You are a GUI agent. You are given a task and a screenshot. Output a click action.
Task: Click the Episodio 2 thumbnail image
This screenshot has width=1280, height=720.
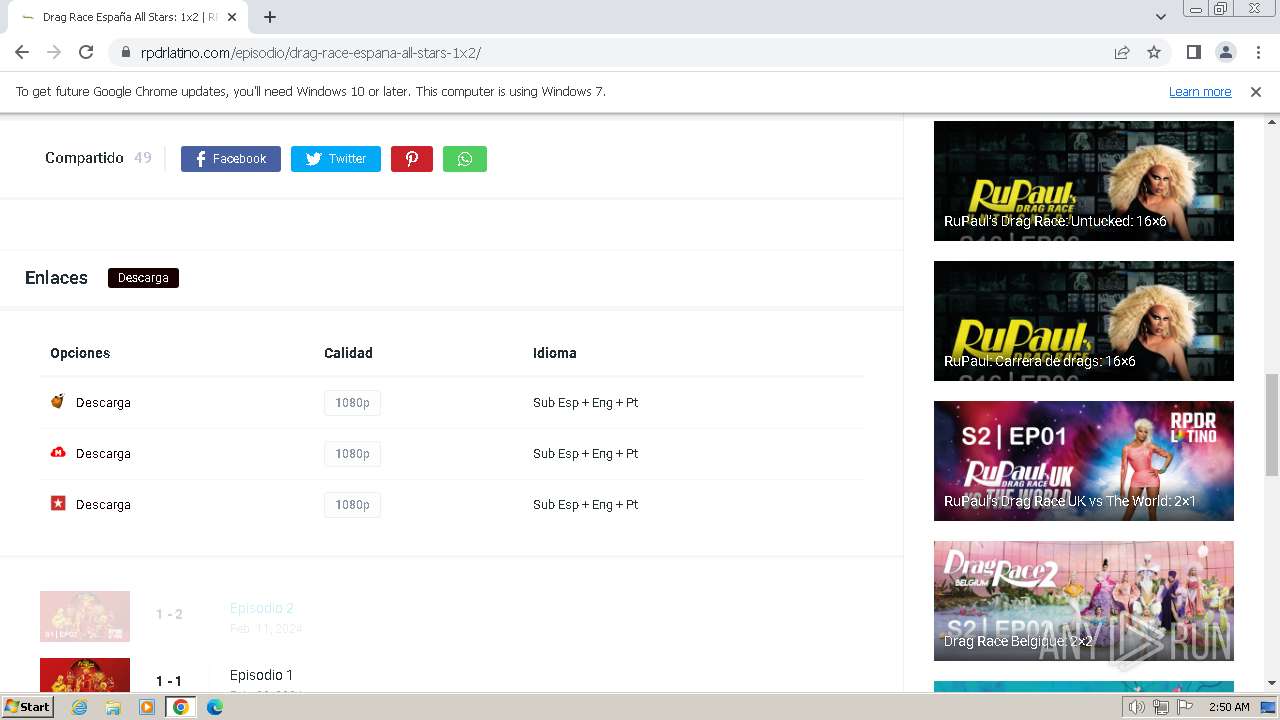[85, 616]
